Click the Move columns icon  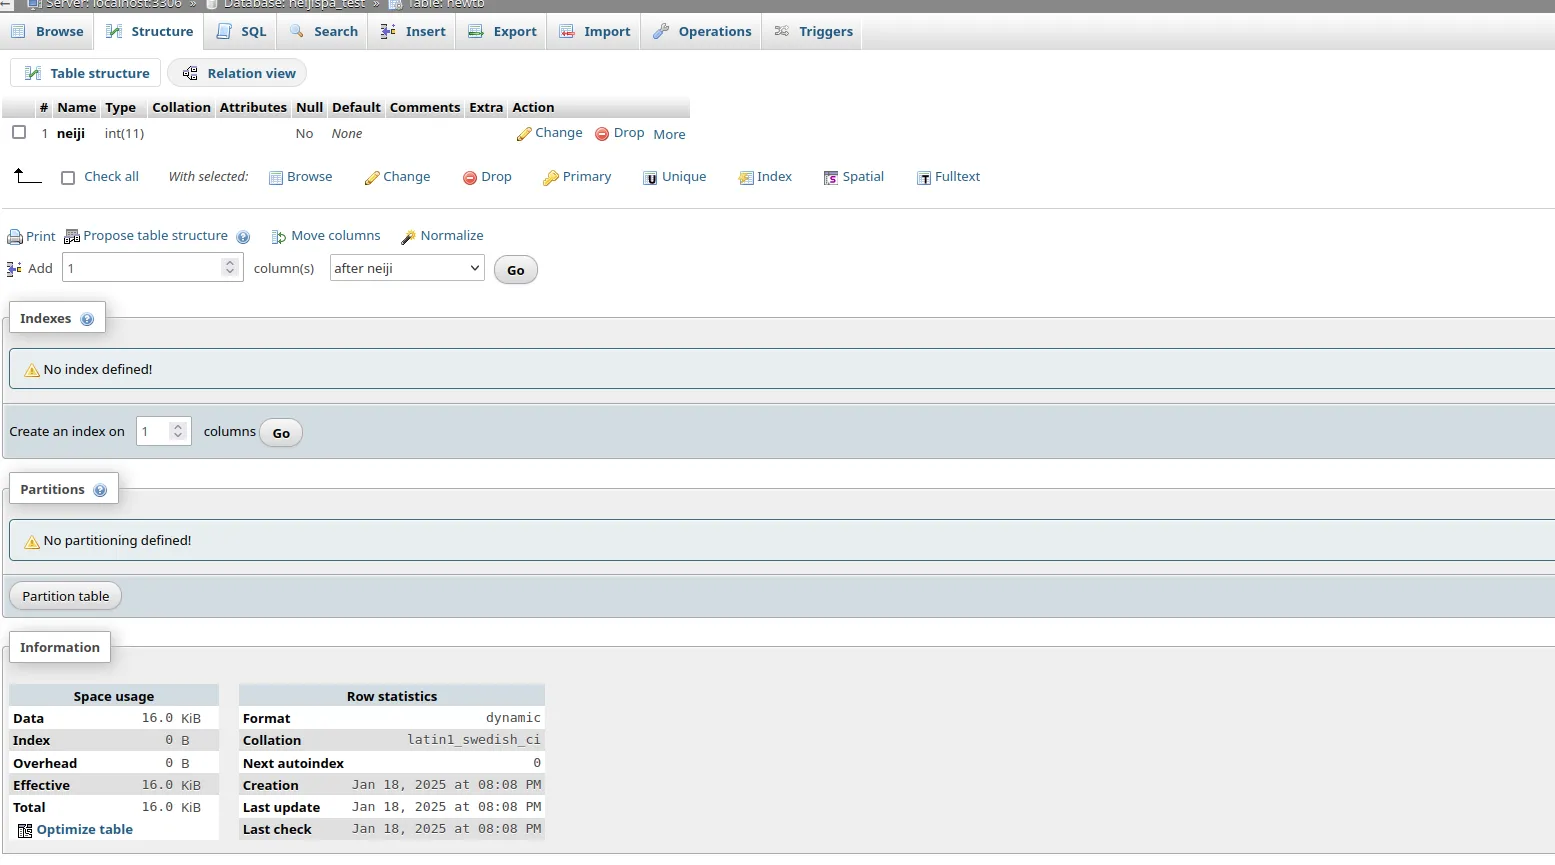click(x=279, y=237)
